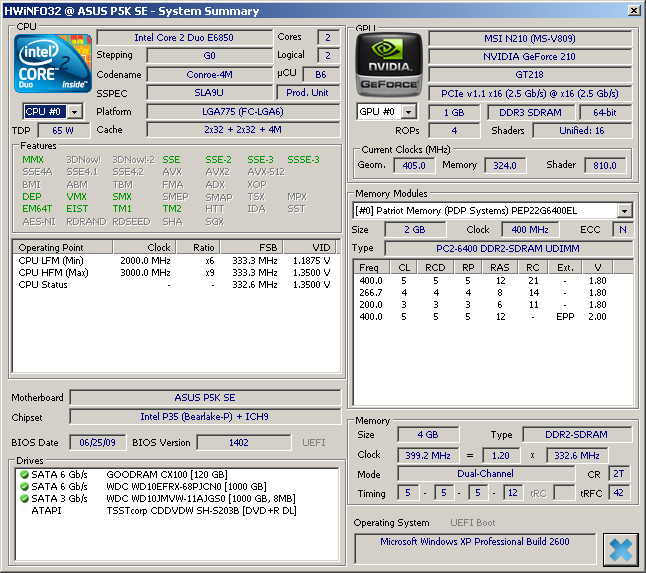The width and height of the screenshot is (646, 573).
Task: Click the MSI N210 (MS-V809) field
Action: [x=530, y=38]
